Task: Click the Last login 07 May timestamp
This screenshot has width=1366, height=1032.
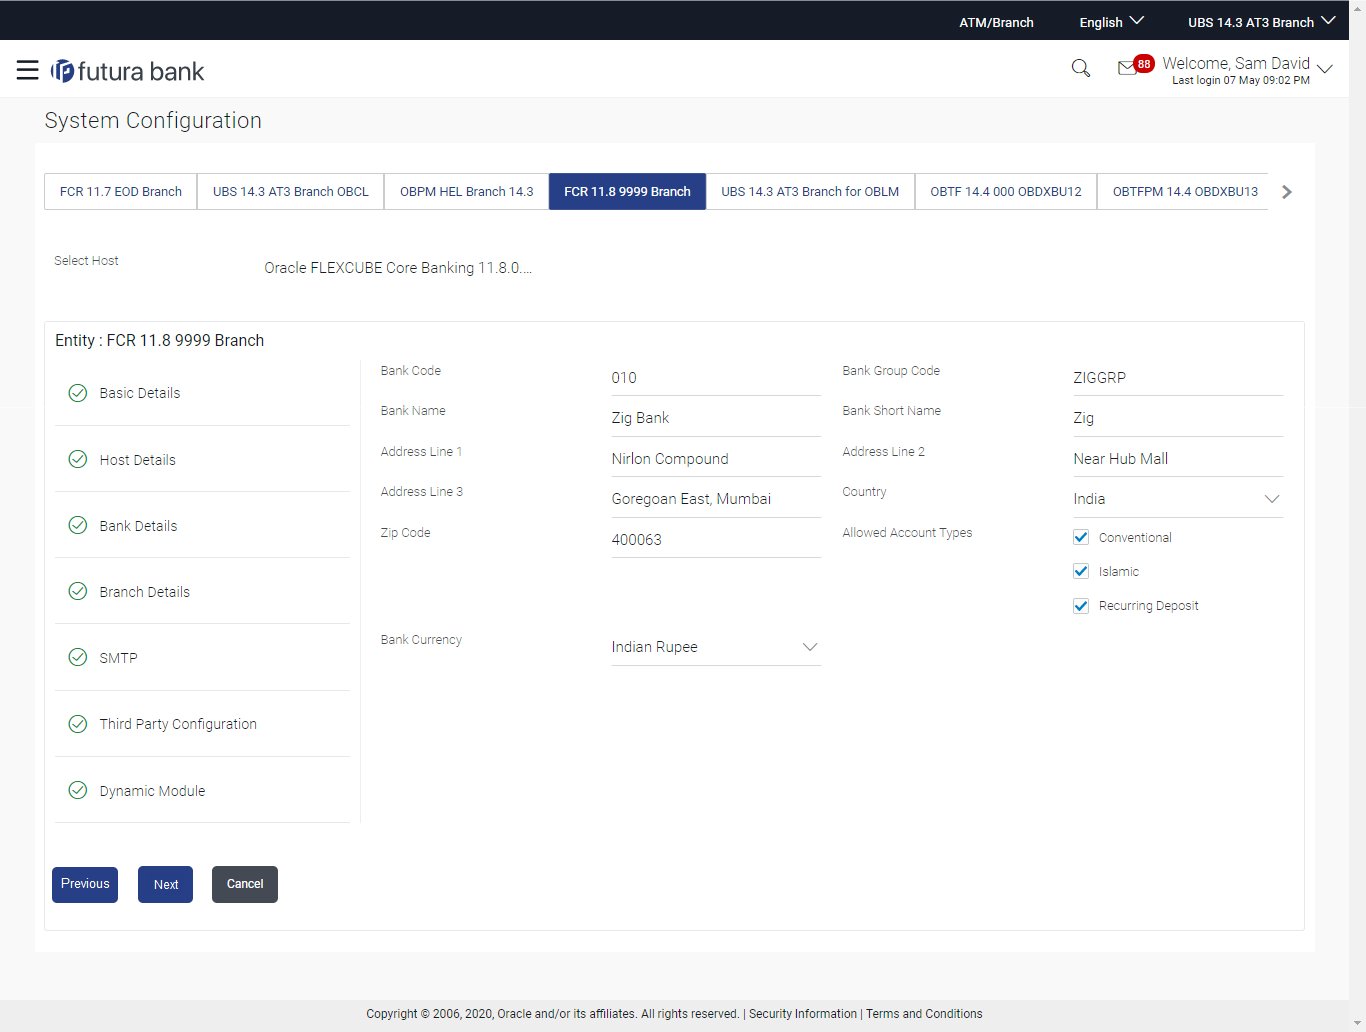Action: pos(1241,80)
